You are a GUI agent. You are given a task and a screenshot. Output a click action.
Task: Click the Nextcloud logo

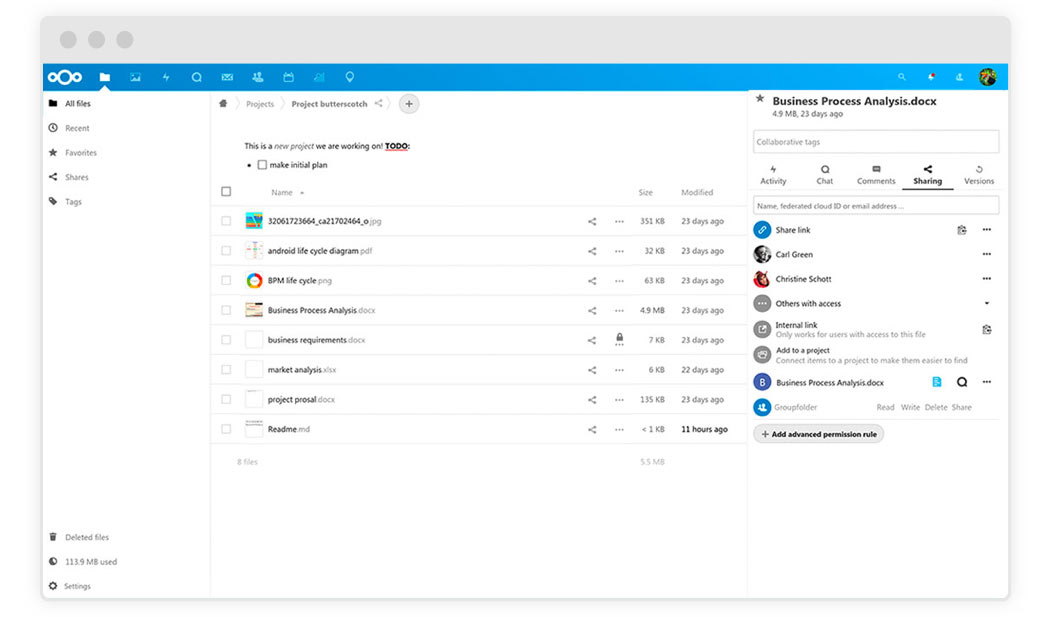[x=65, y=77]
